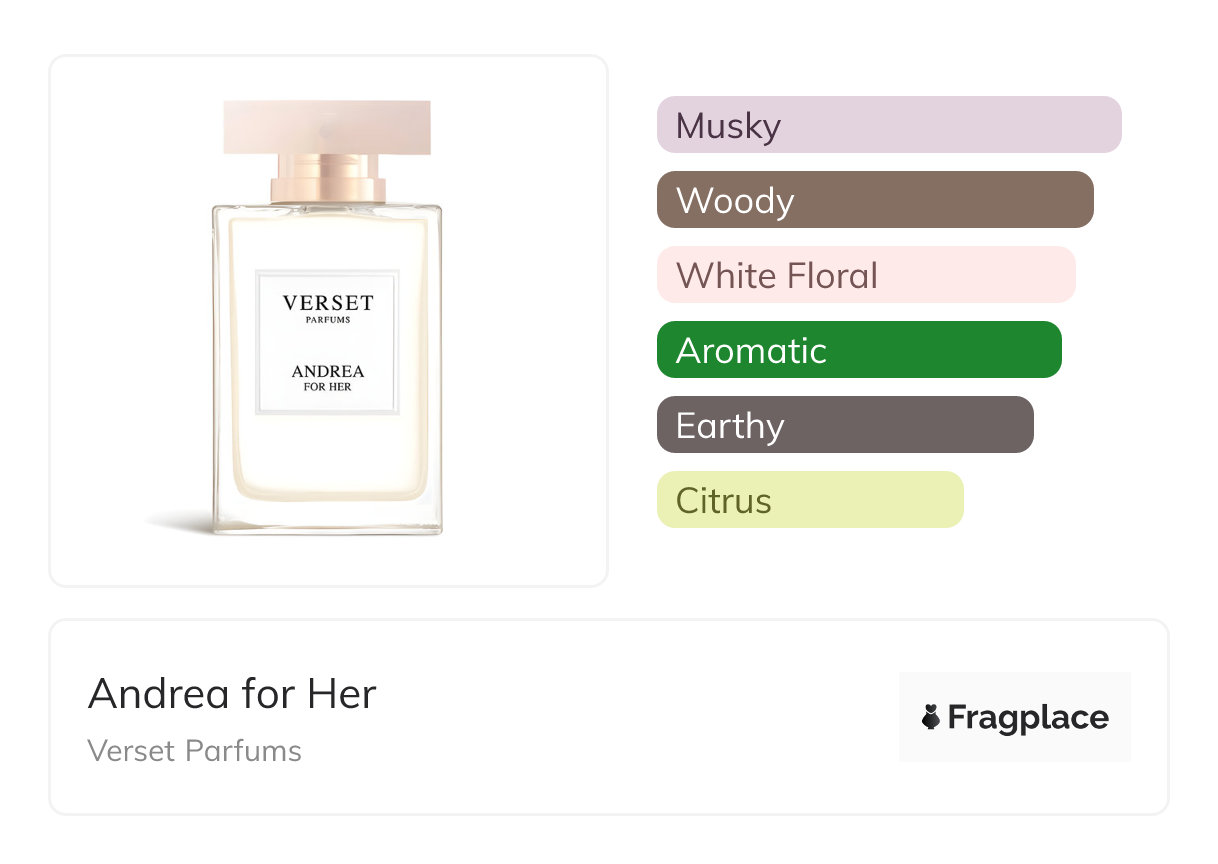Select the yellow-green Citrus accord bar
1218x864 pixels.
[x=809, y=500]
